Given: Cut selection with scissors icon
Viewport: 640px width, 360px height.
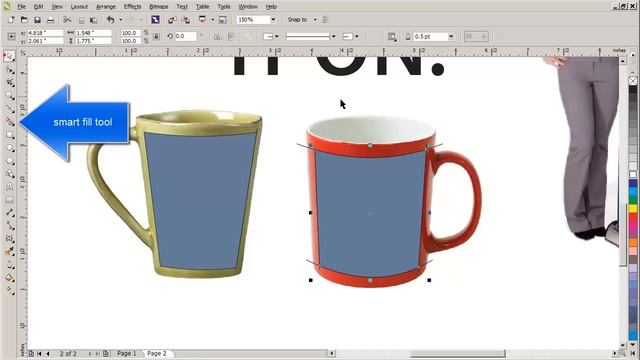Looking at the screenshot, I should (x=67, y=20).
